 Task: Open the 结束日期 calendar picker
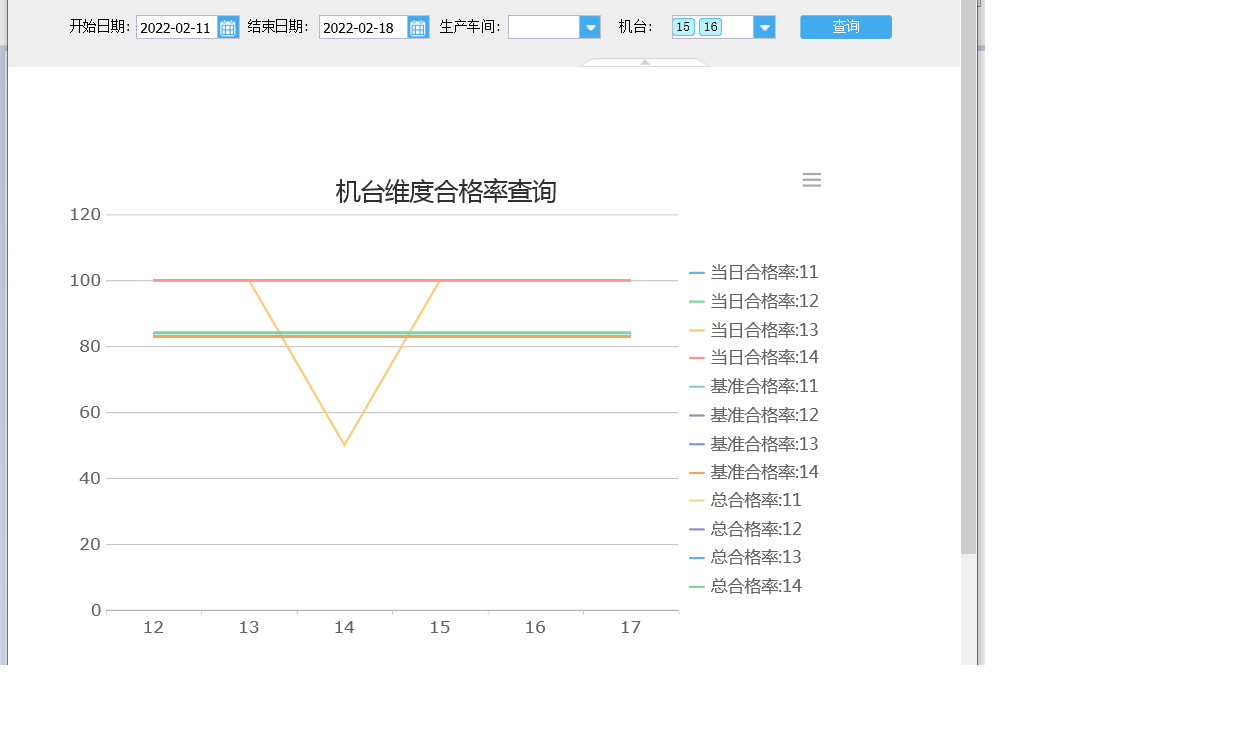pos(418,28)
